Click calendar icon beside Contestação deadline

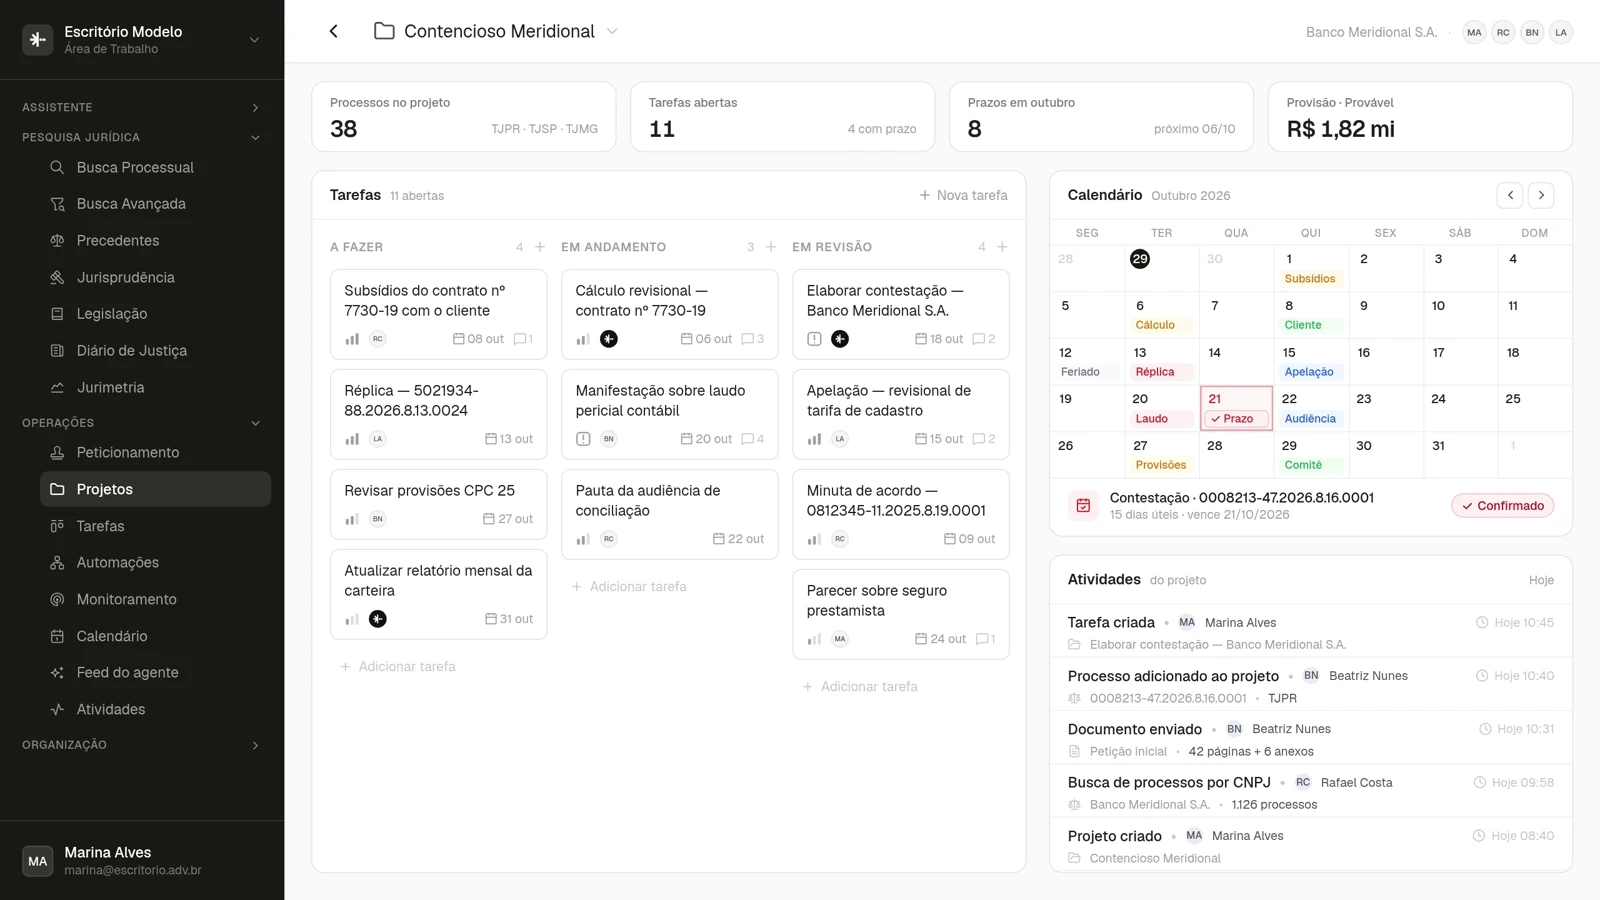pos(1083,506)
